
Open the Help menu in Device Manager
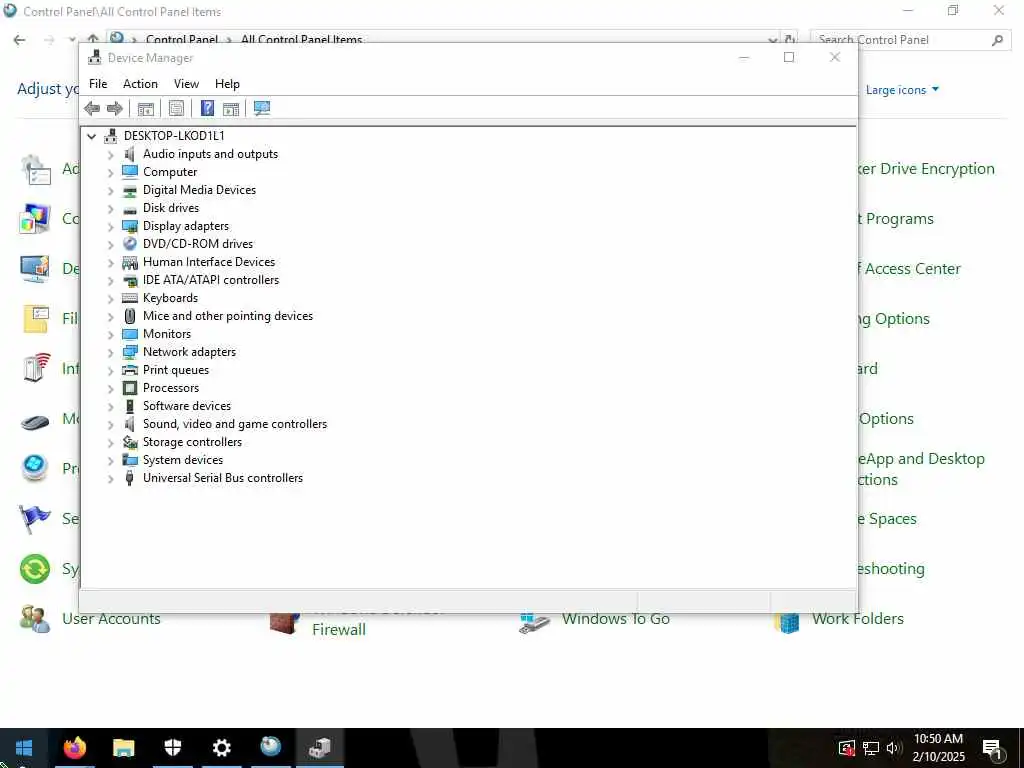coord(227,84)
